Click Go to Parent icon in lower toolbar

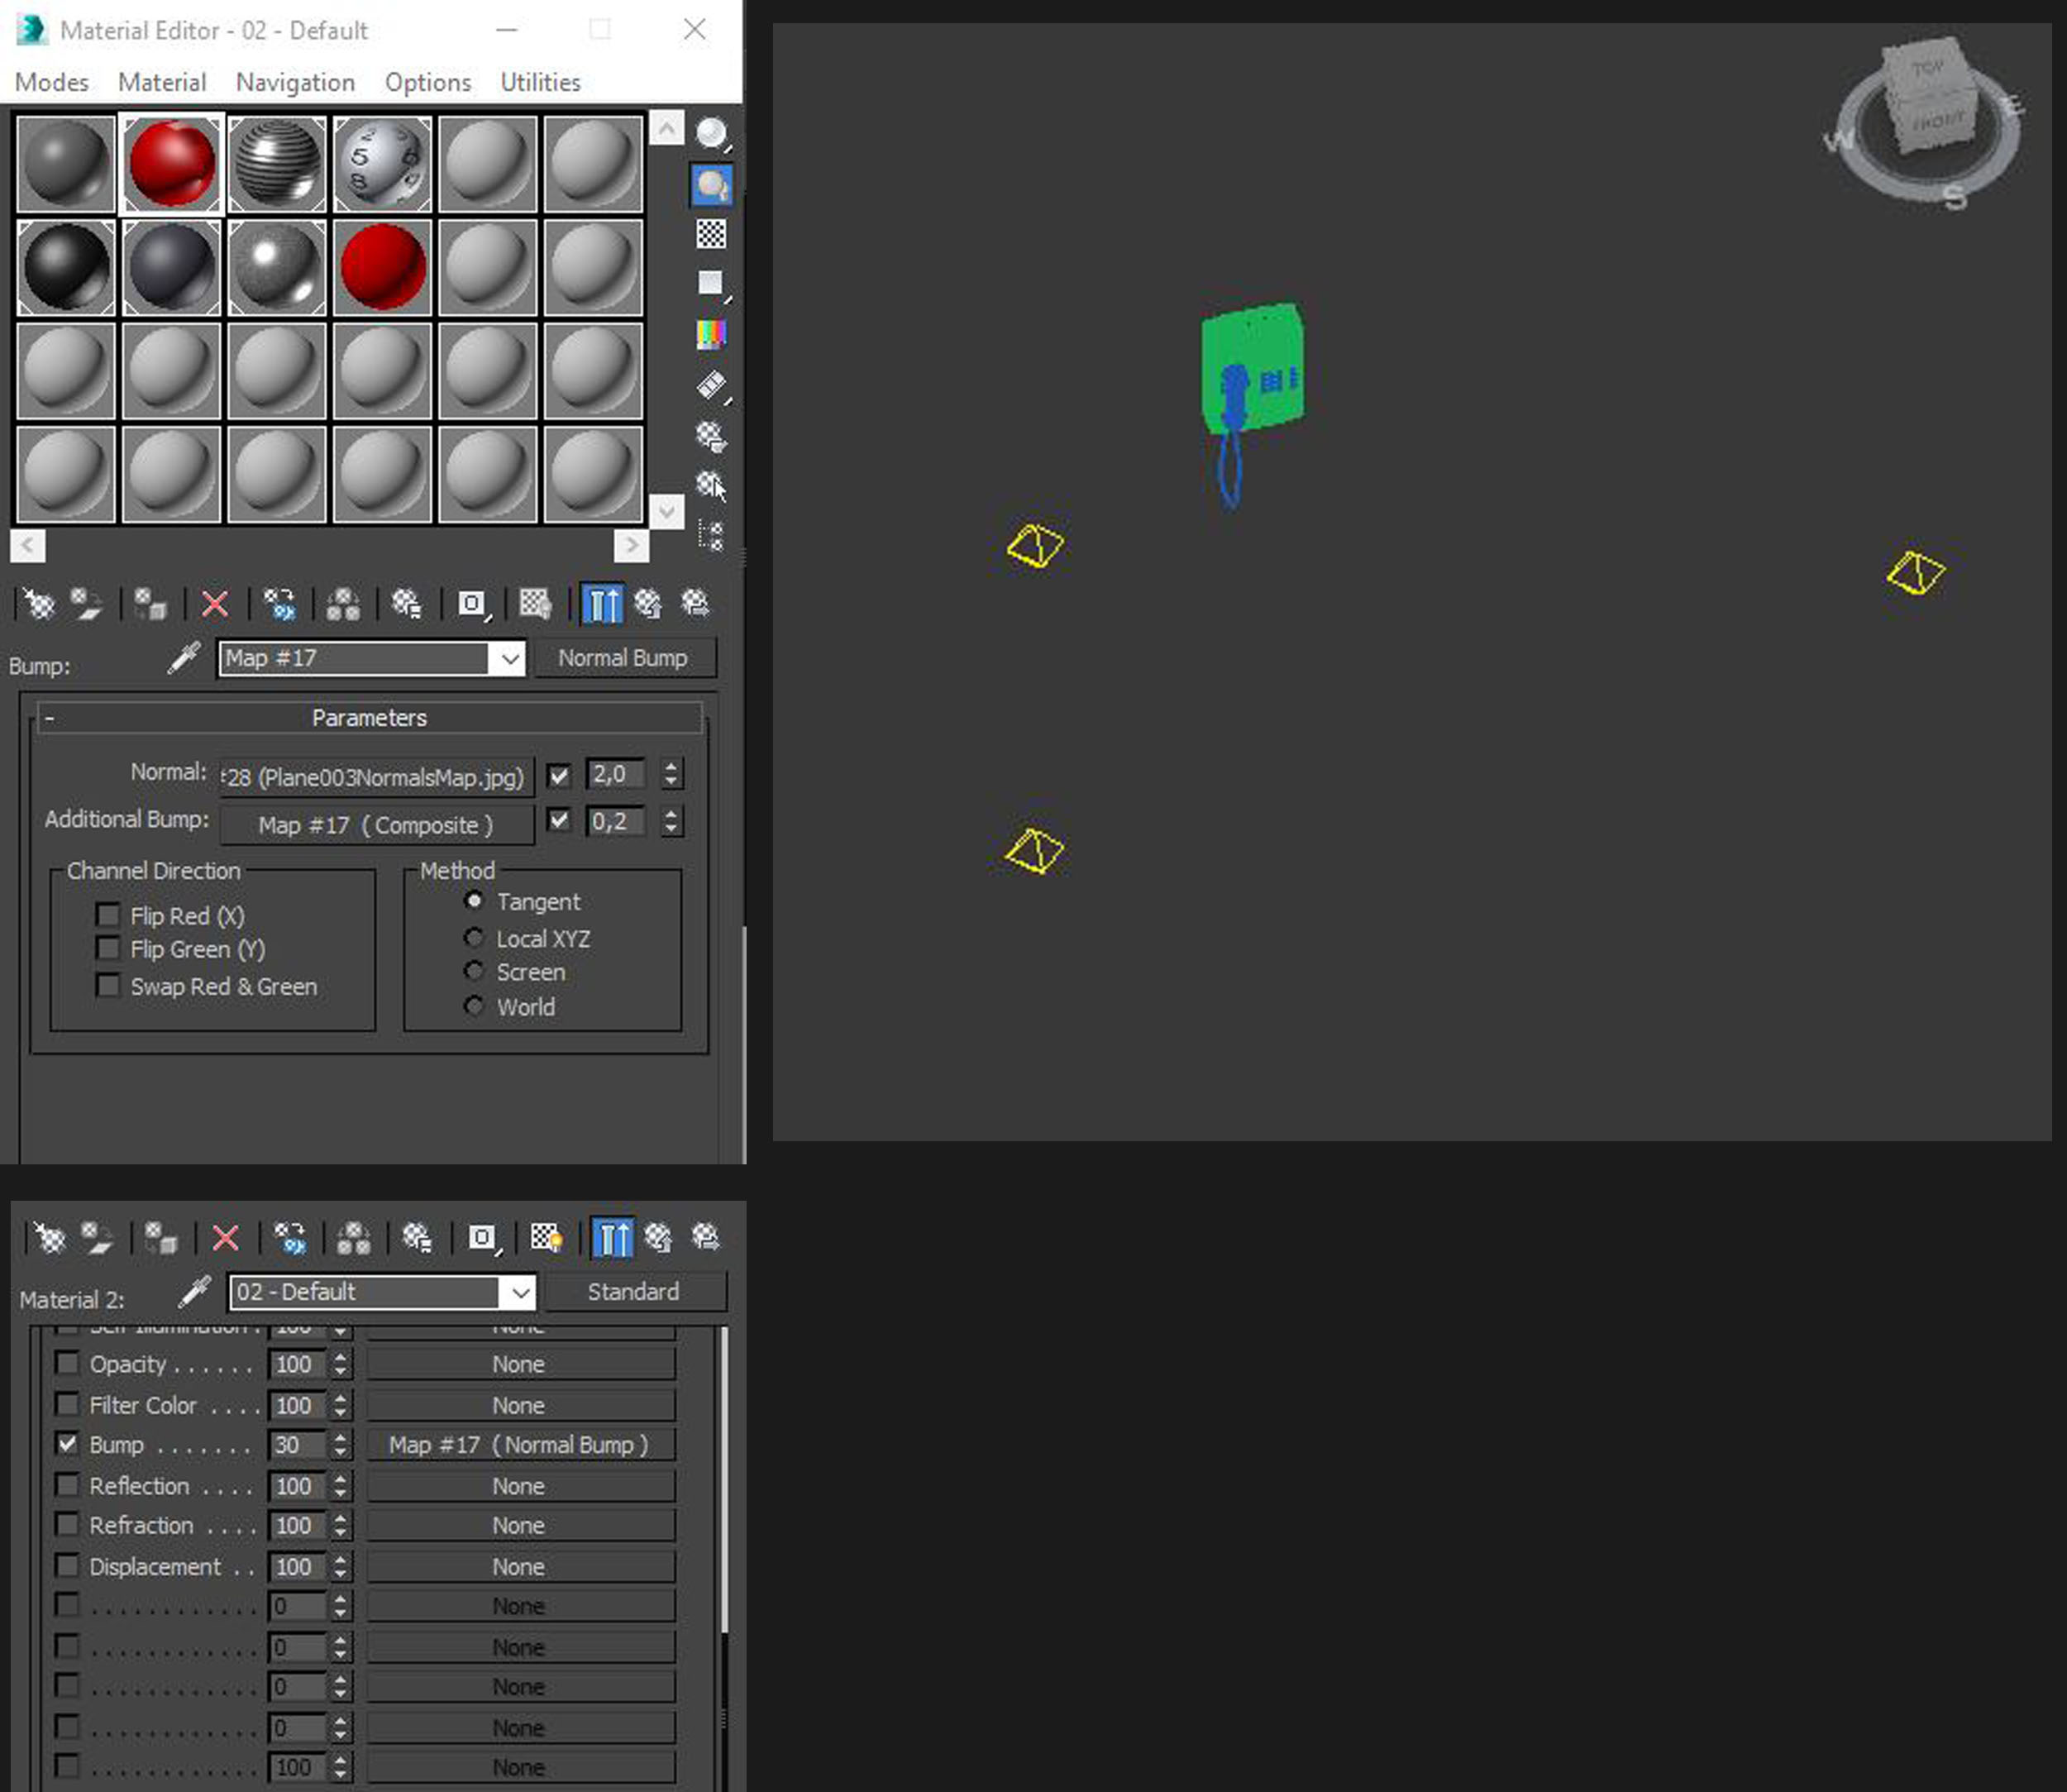point(658,1238)
